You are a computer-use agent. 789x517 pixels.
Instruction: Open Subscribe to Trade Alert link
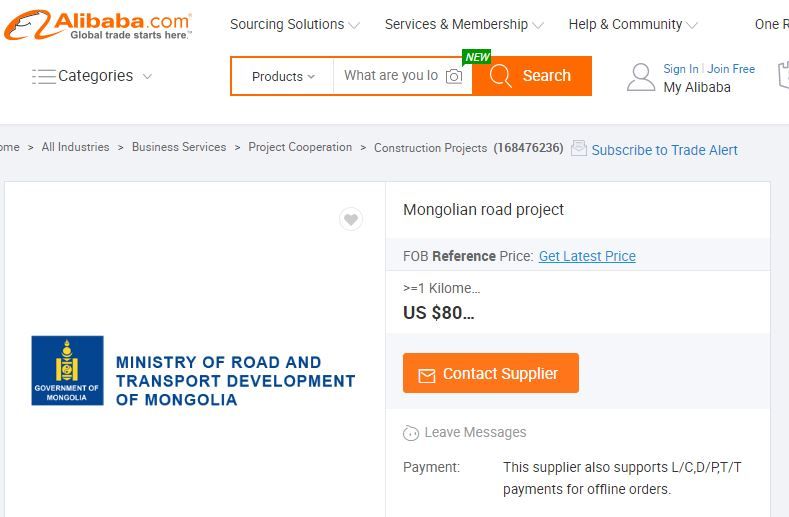(x=664, y=150)
